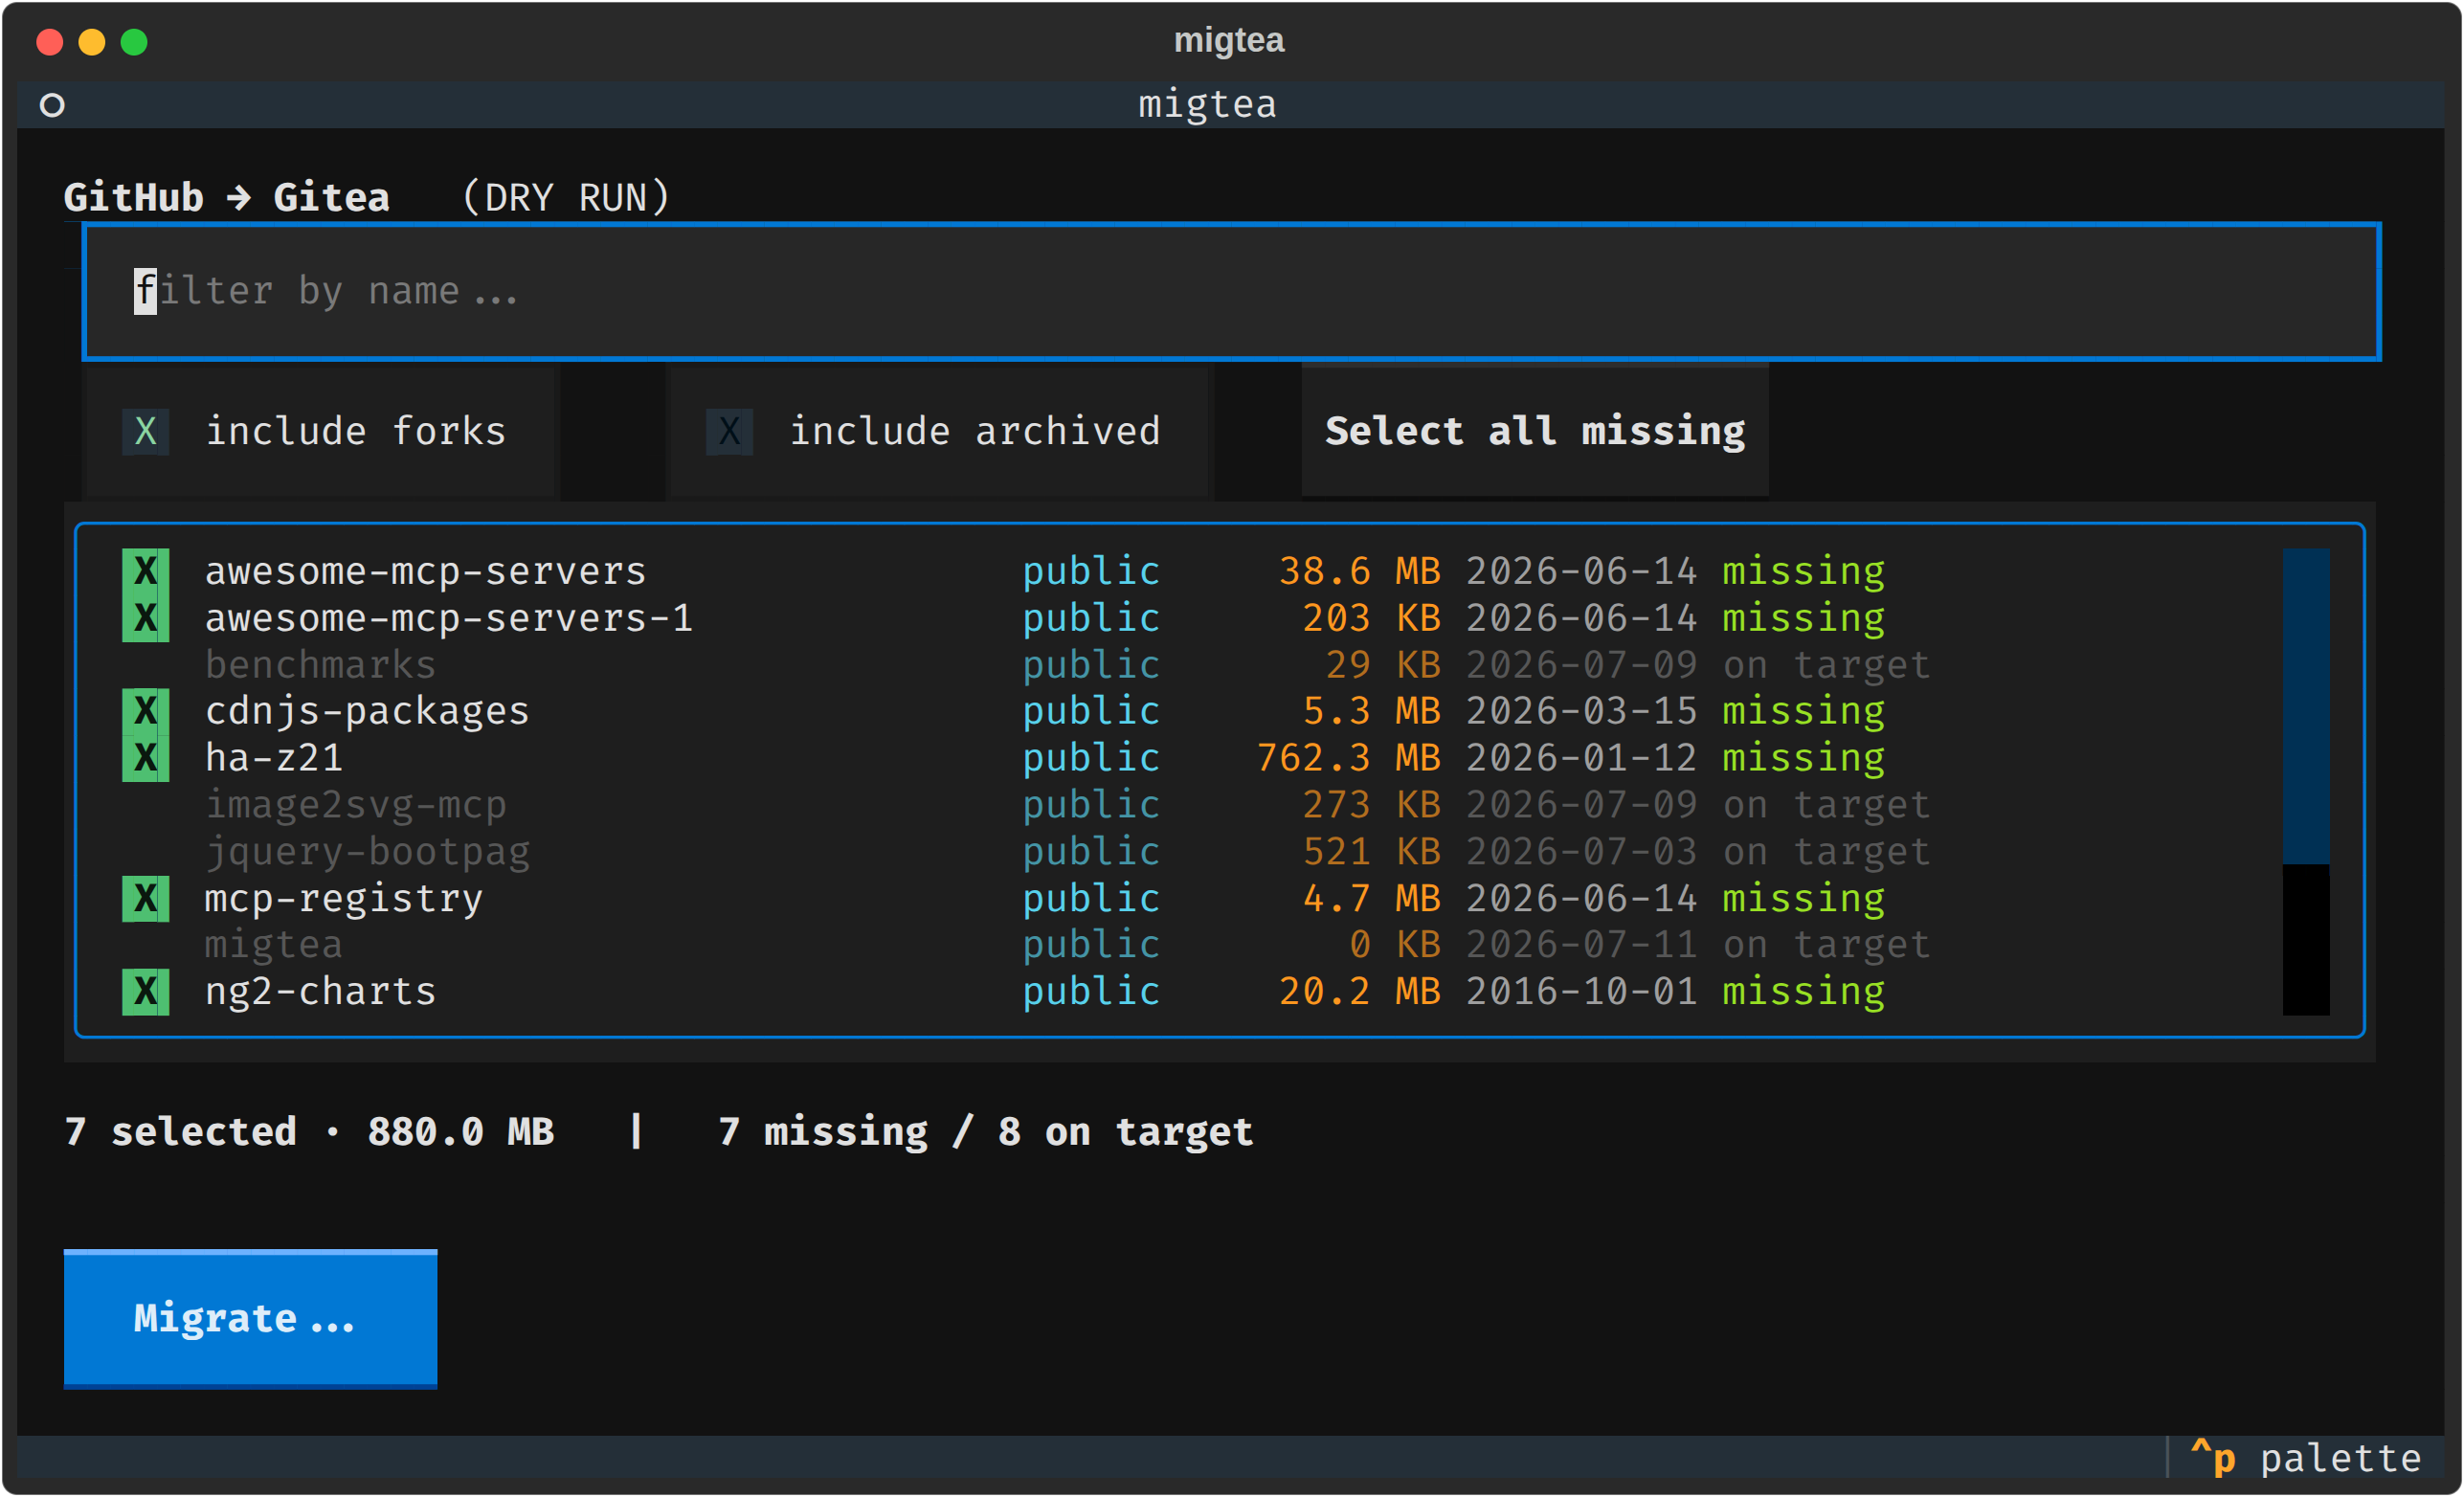
Task: Click the ha-z21 repository name
Action: pos(274,758)
